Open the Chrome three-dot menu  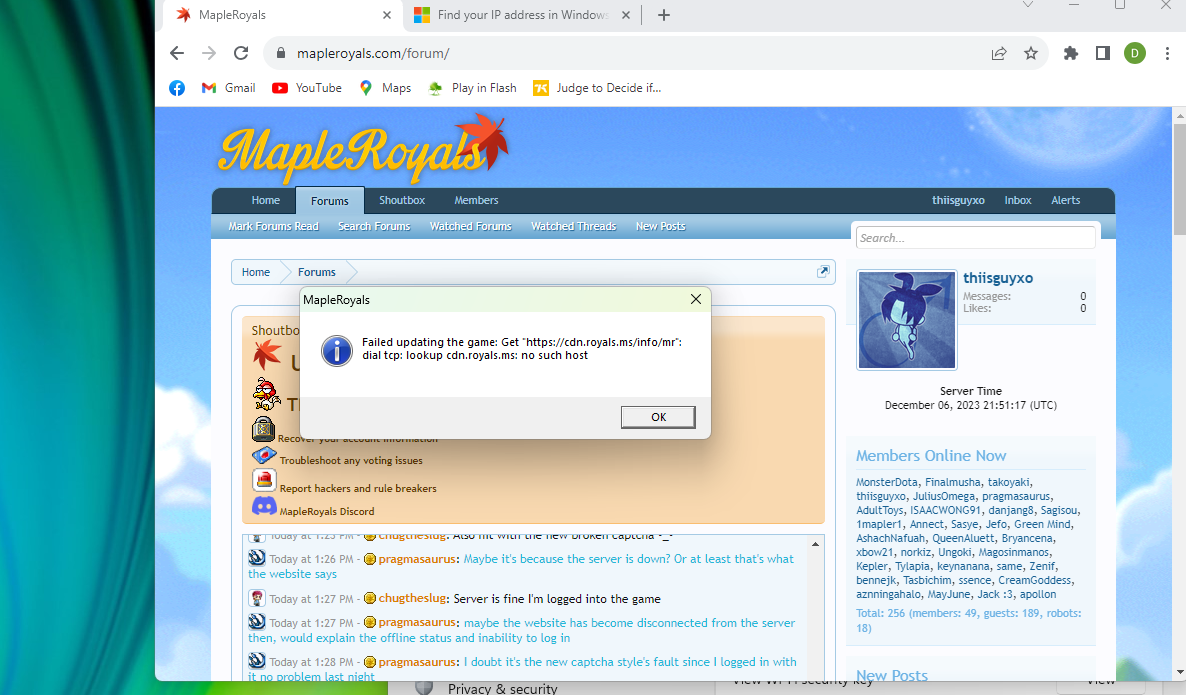[x=1167, y=53]
